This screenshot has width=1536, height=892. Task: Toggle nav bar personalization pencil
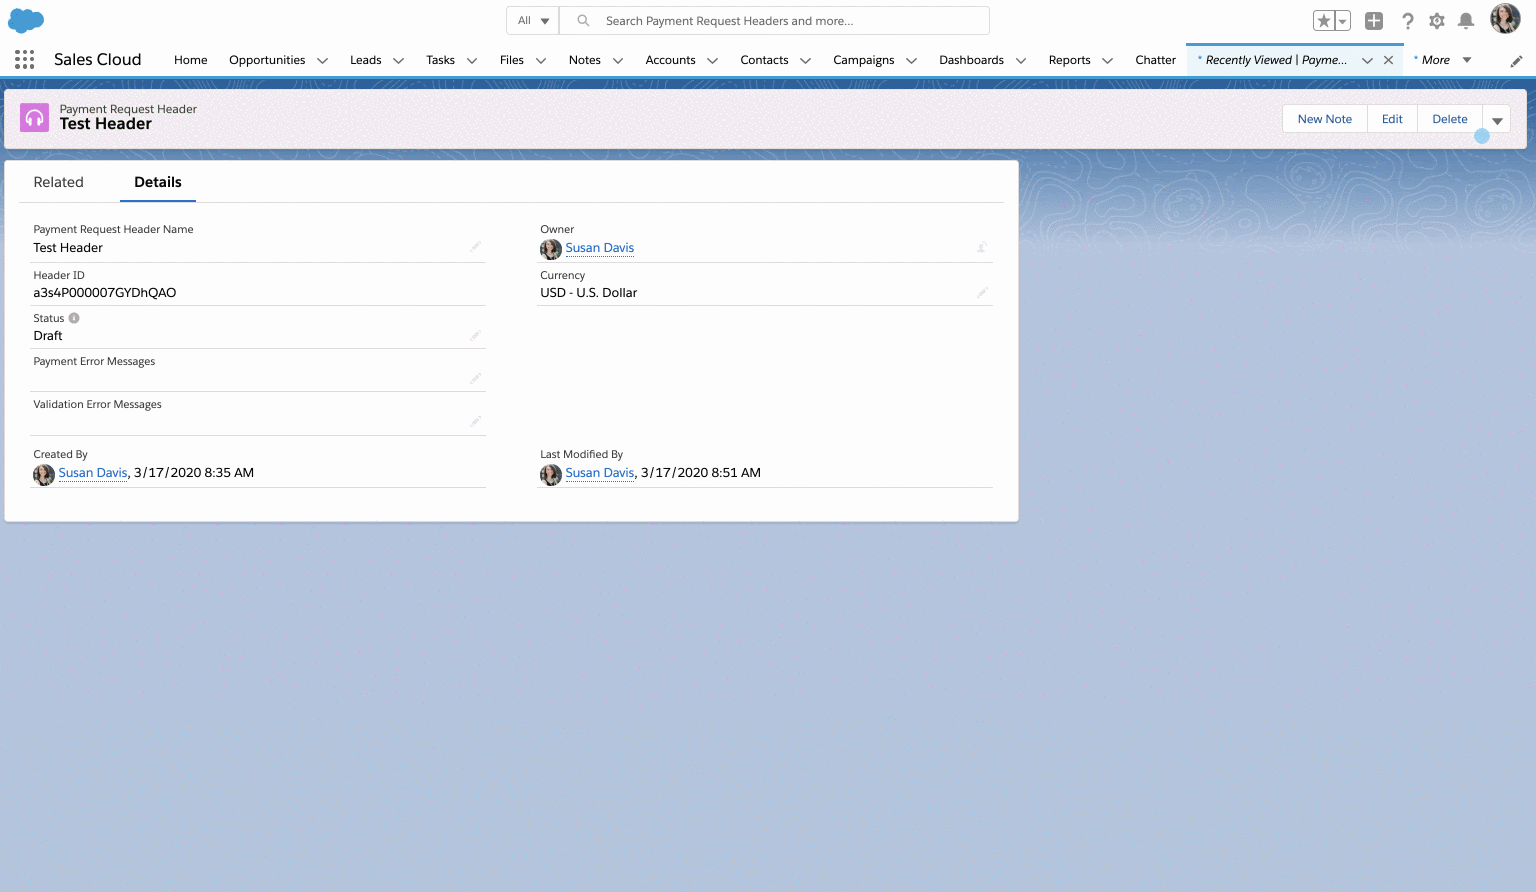coord(1517,60)
